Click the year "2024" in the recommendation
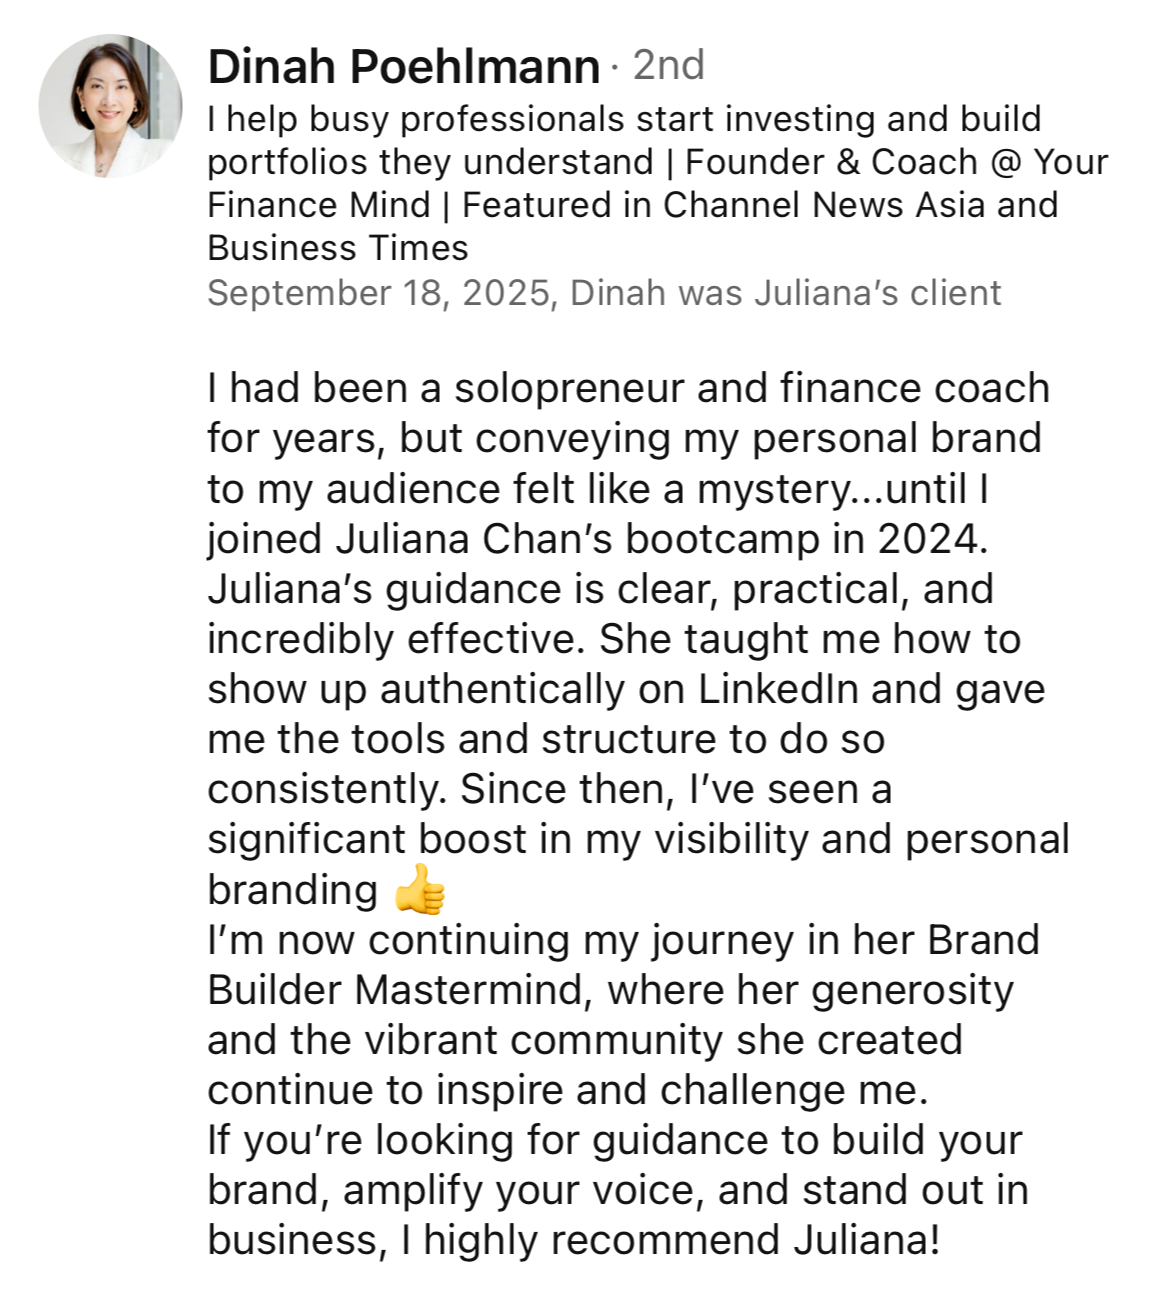Screen dimensions: 1157x1300 click(x=933, y=539)
